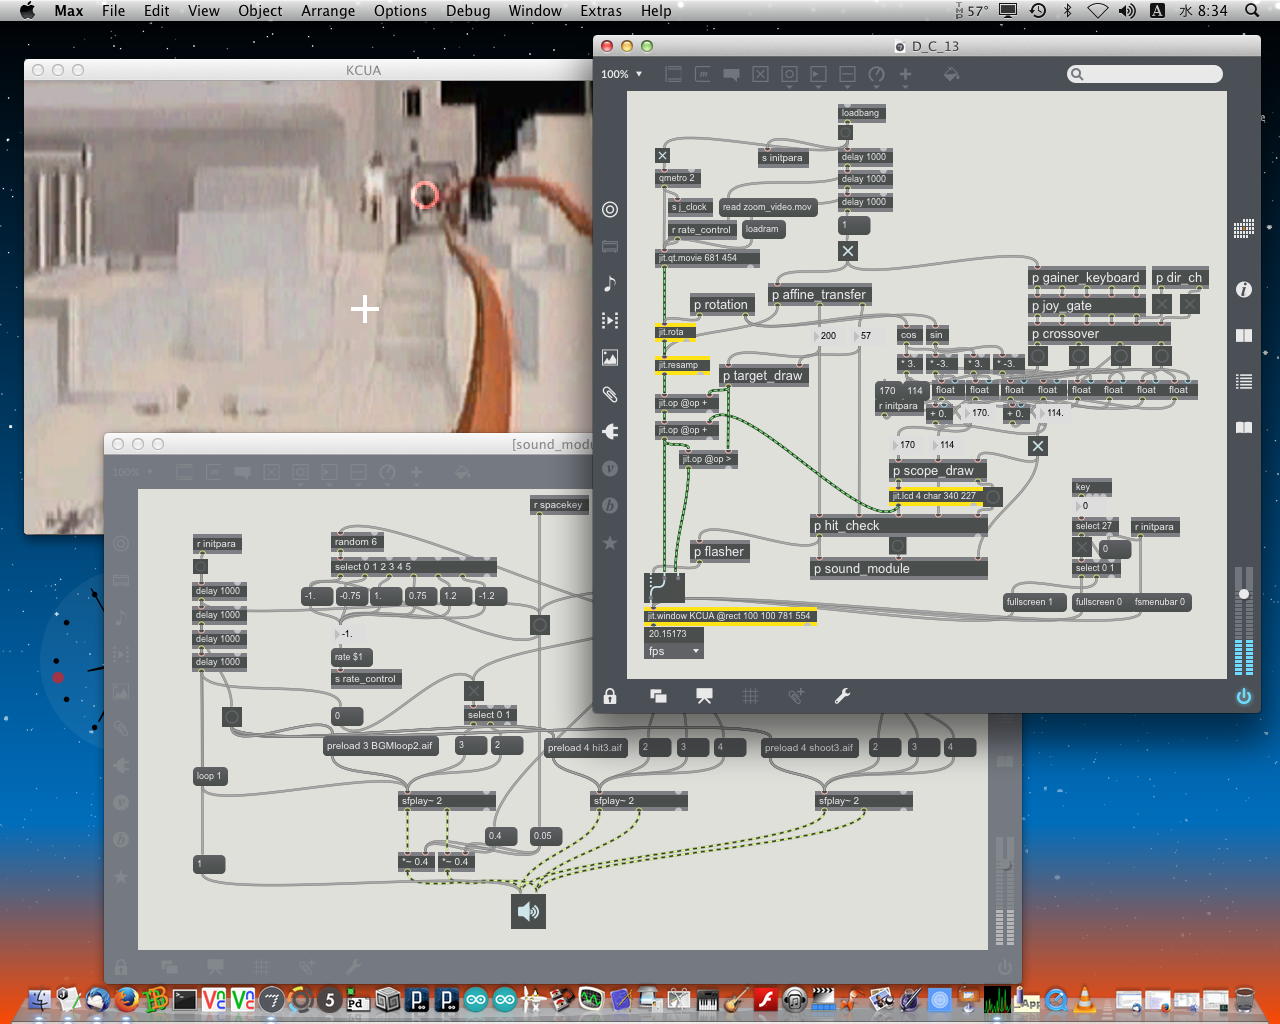Click the bang button under loadbang
Image resolution: width=1280 pixels, height=1024 pixels.
pos(846,132)
